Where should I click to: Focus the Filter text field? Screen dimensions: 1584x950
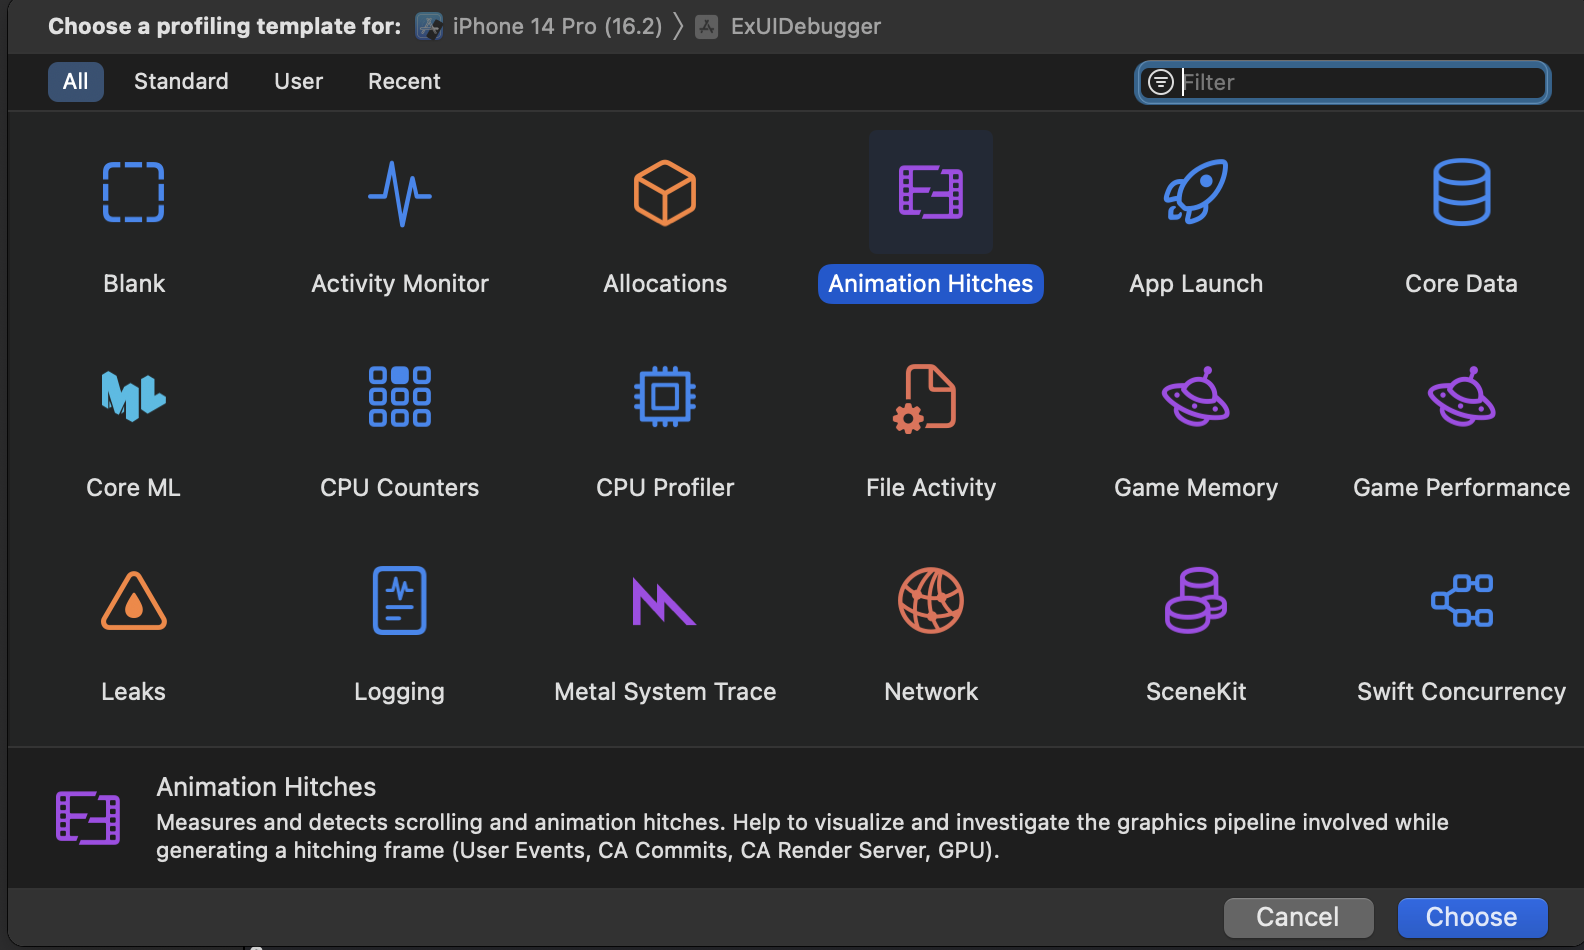(x=1343, y=82)
